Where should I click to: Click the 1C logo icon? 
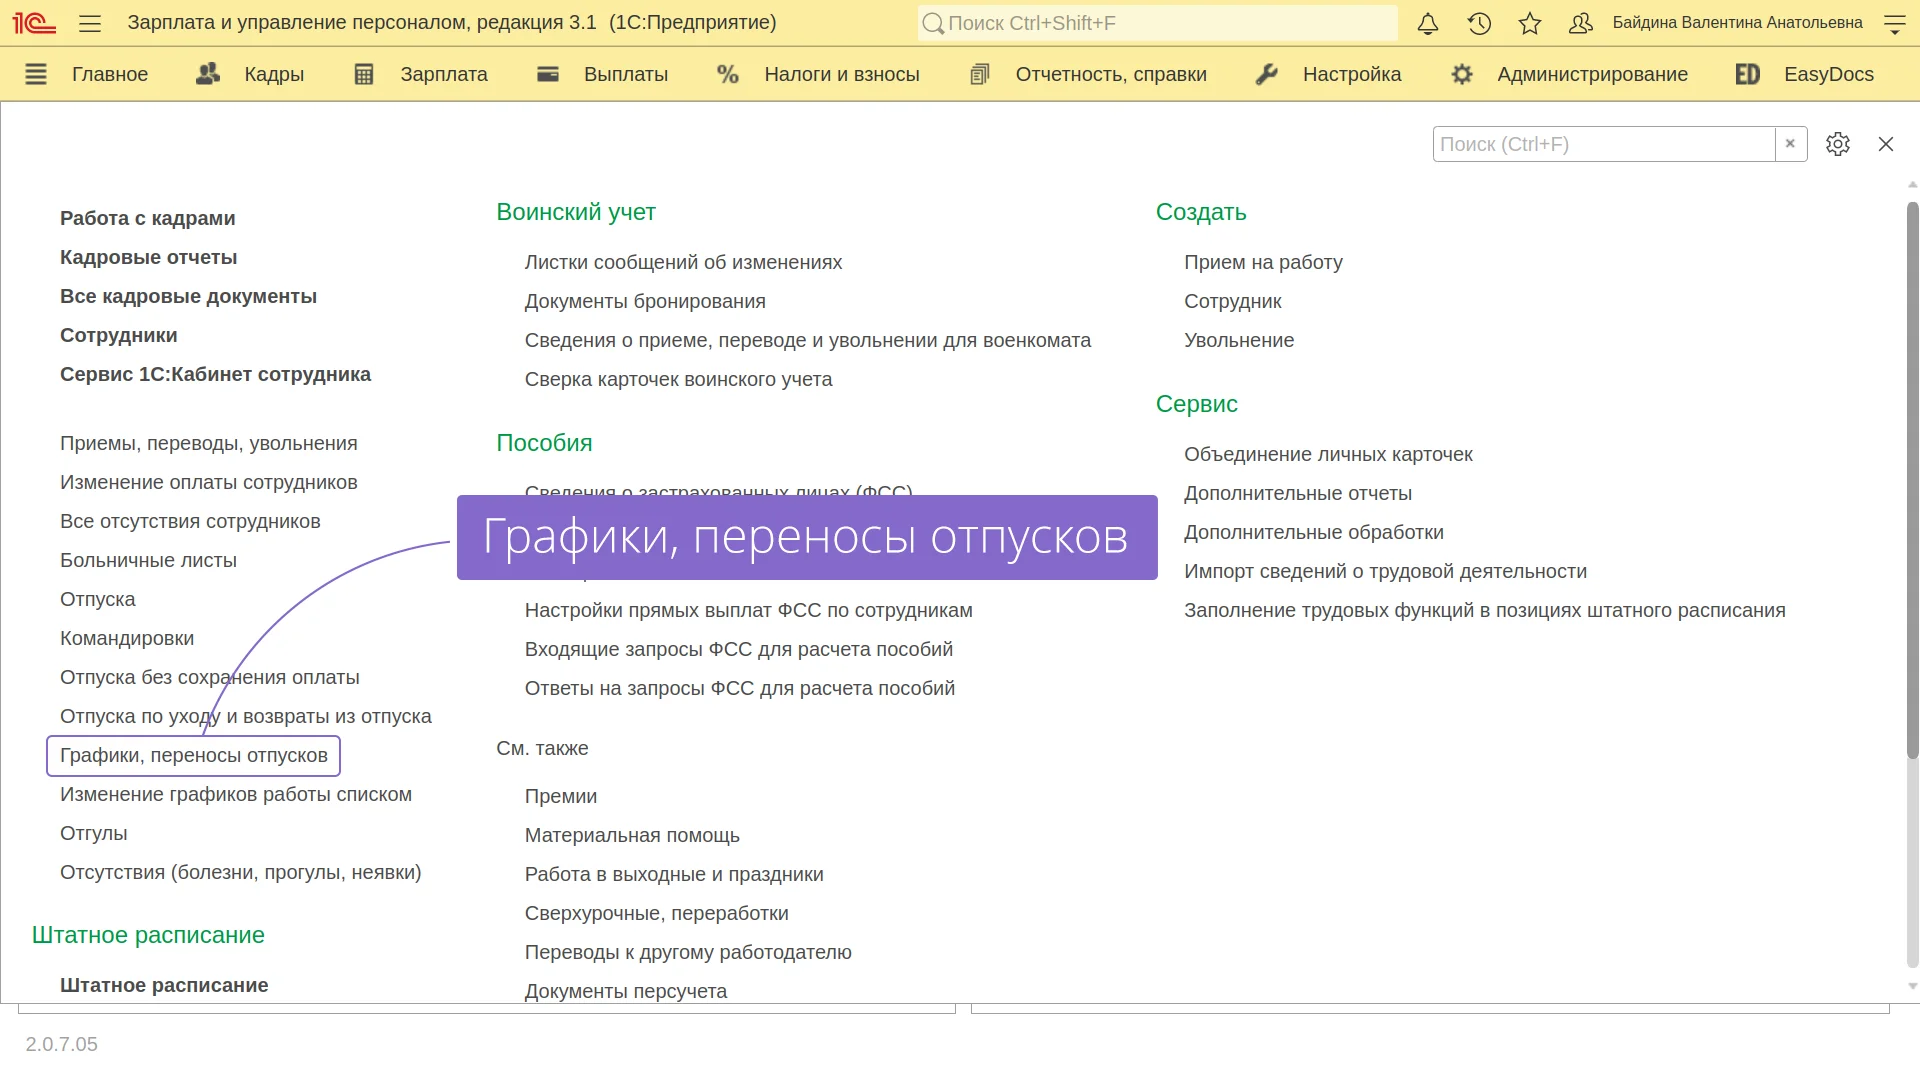pyautogui.click(x=33, y=23)
